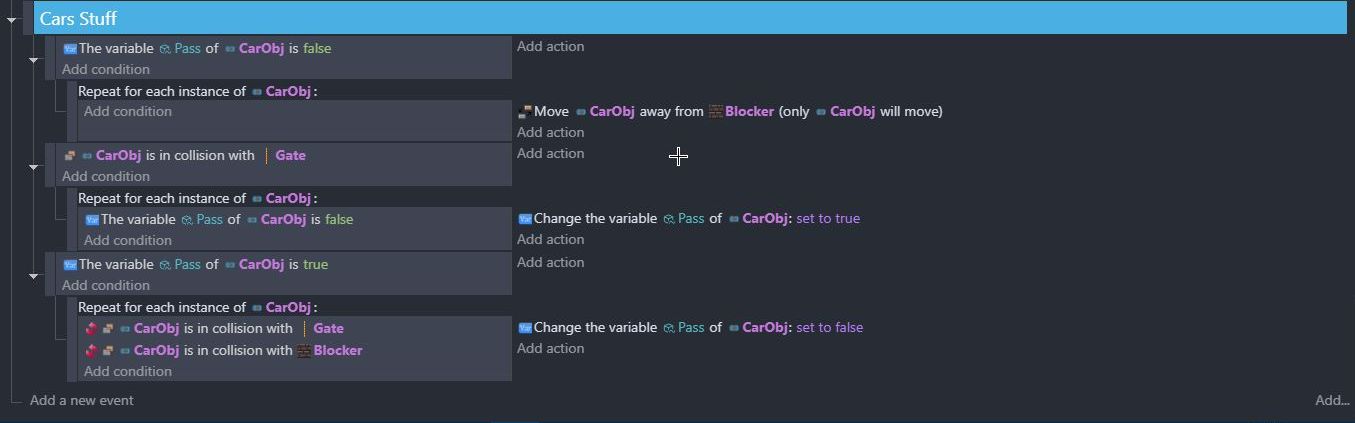
Task: Click Blocker icon in inverted collision condition
Action: (x=304, y=350)
